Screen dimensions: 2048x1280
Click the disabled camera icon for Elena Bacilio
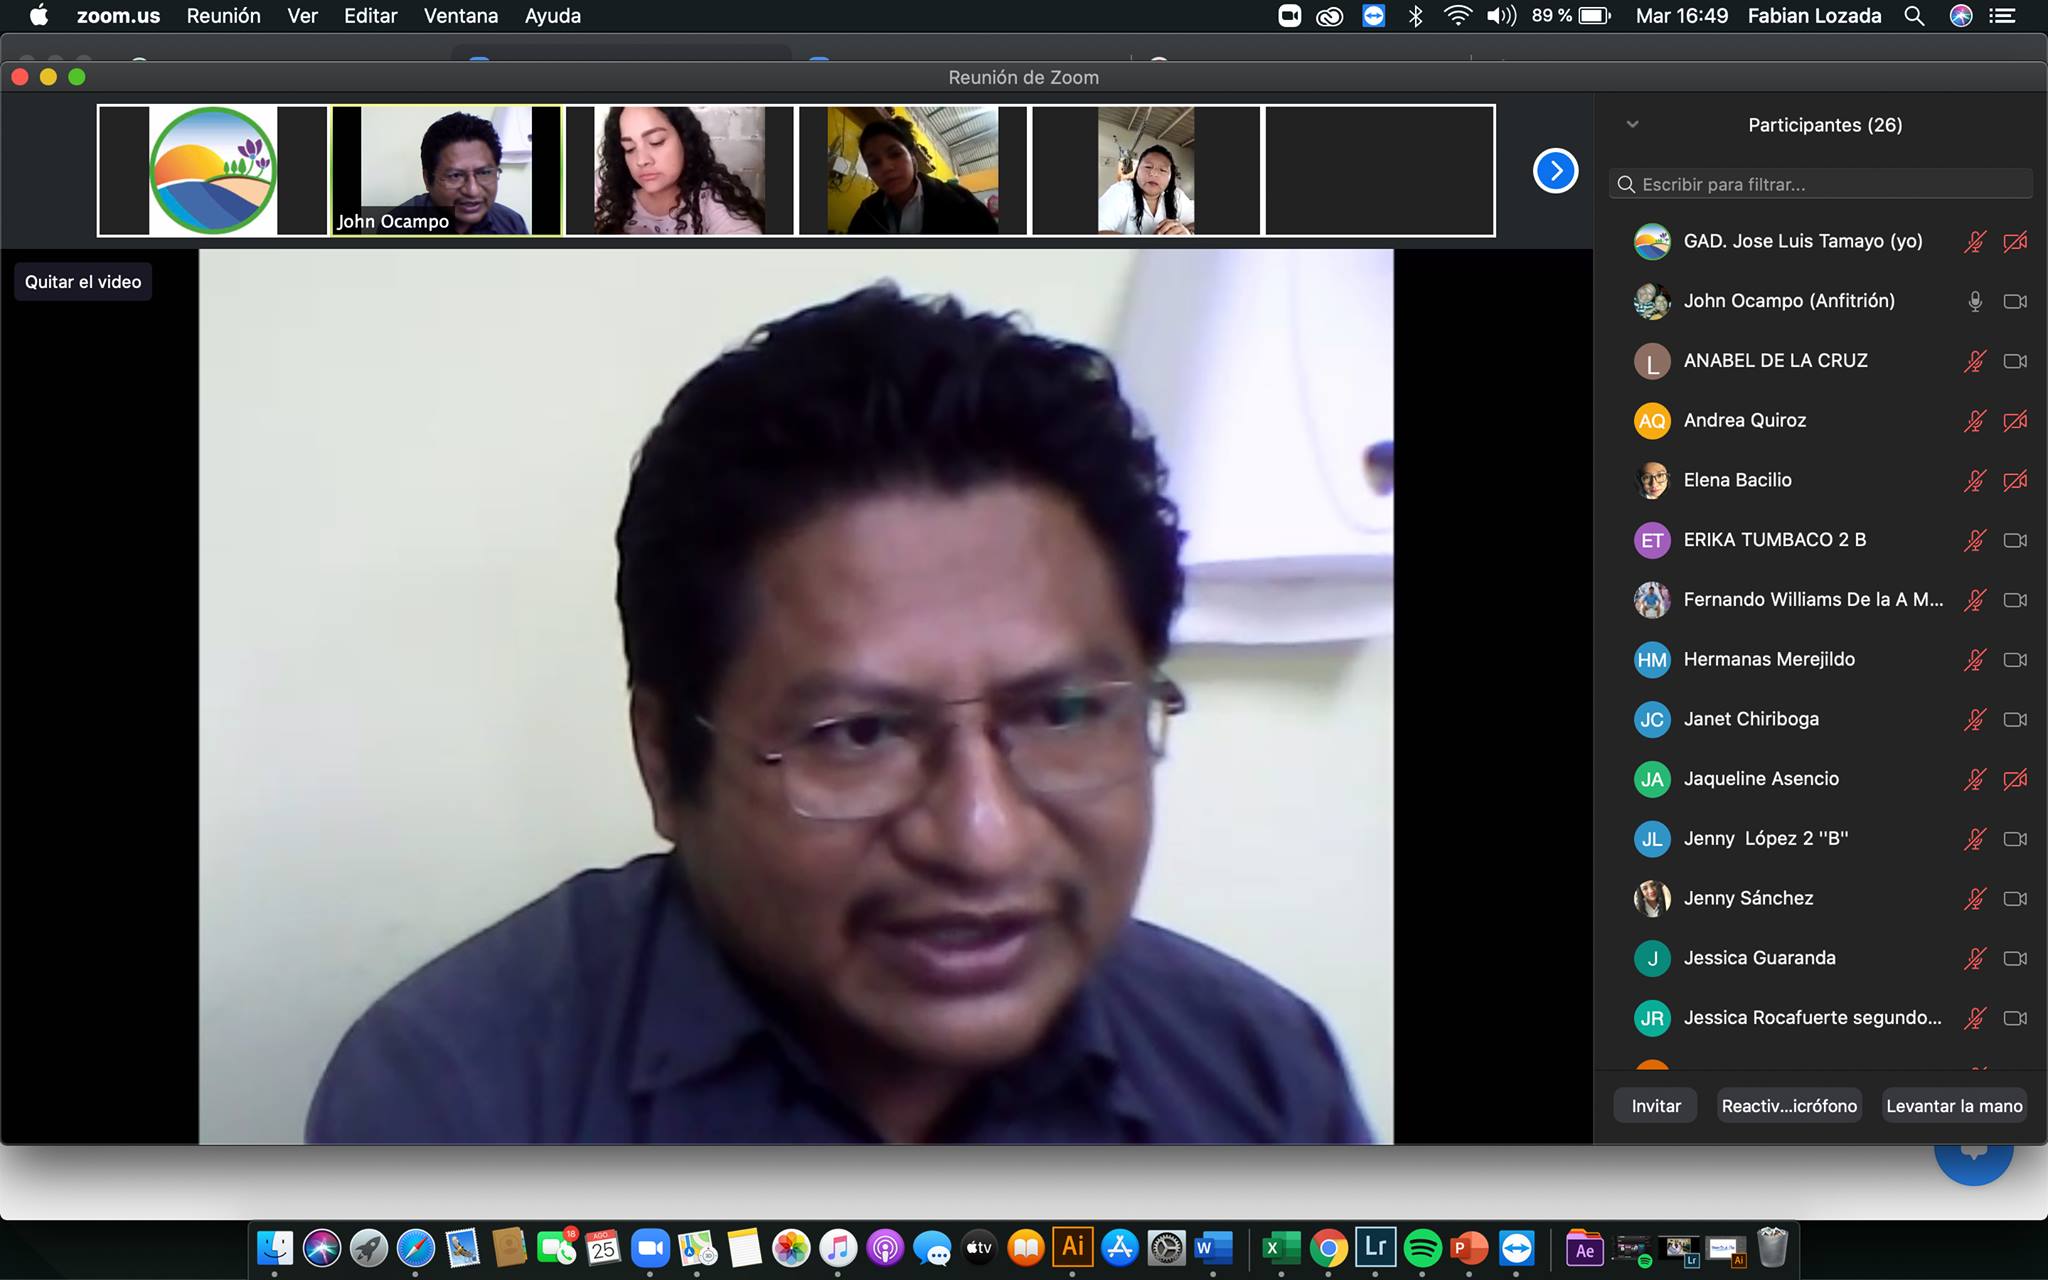[2015, 481]
